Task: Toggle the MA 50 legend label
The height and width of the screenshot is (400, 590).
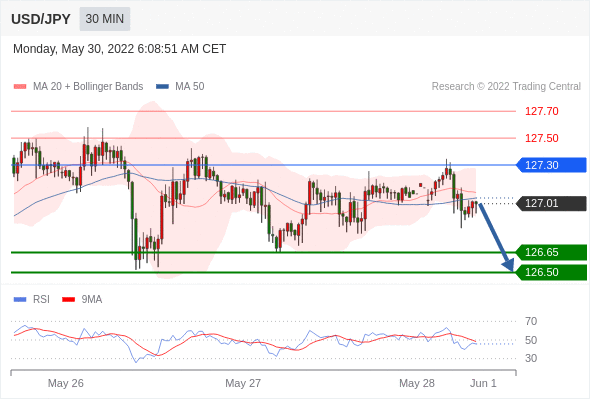Action: click(190, 87)
